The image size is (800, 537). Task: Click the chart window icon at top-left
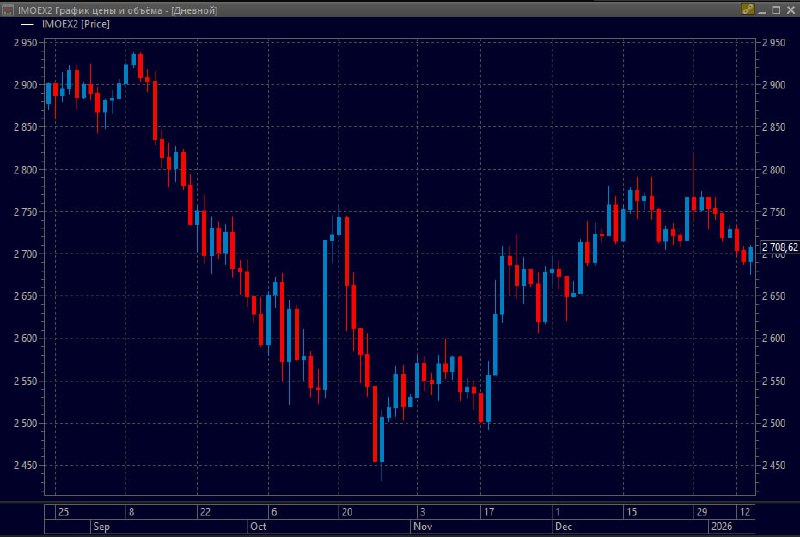9,9
